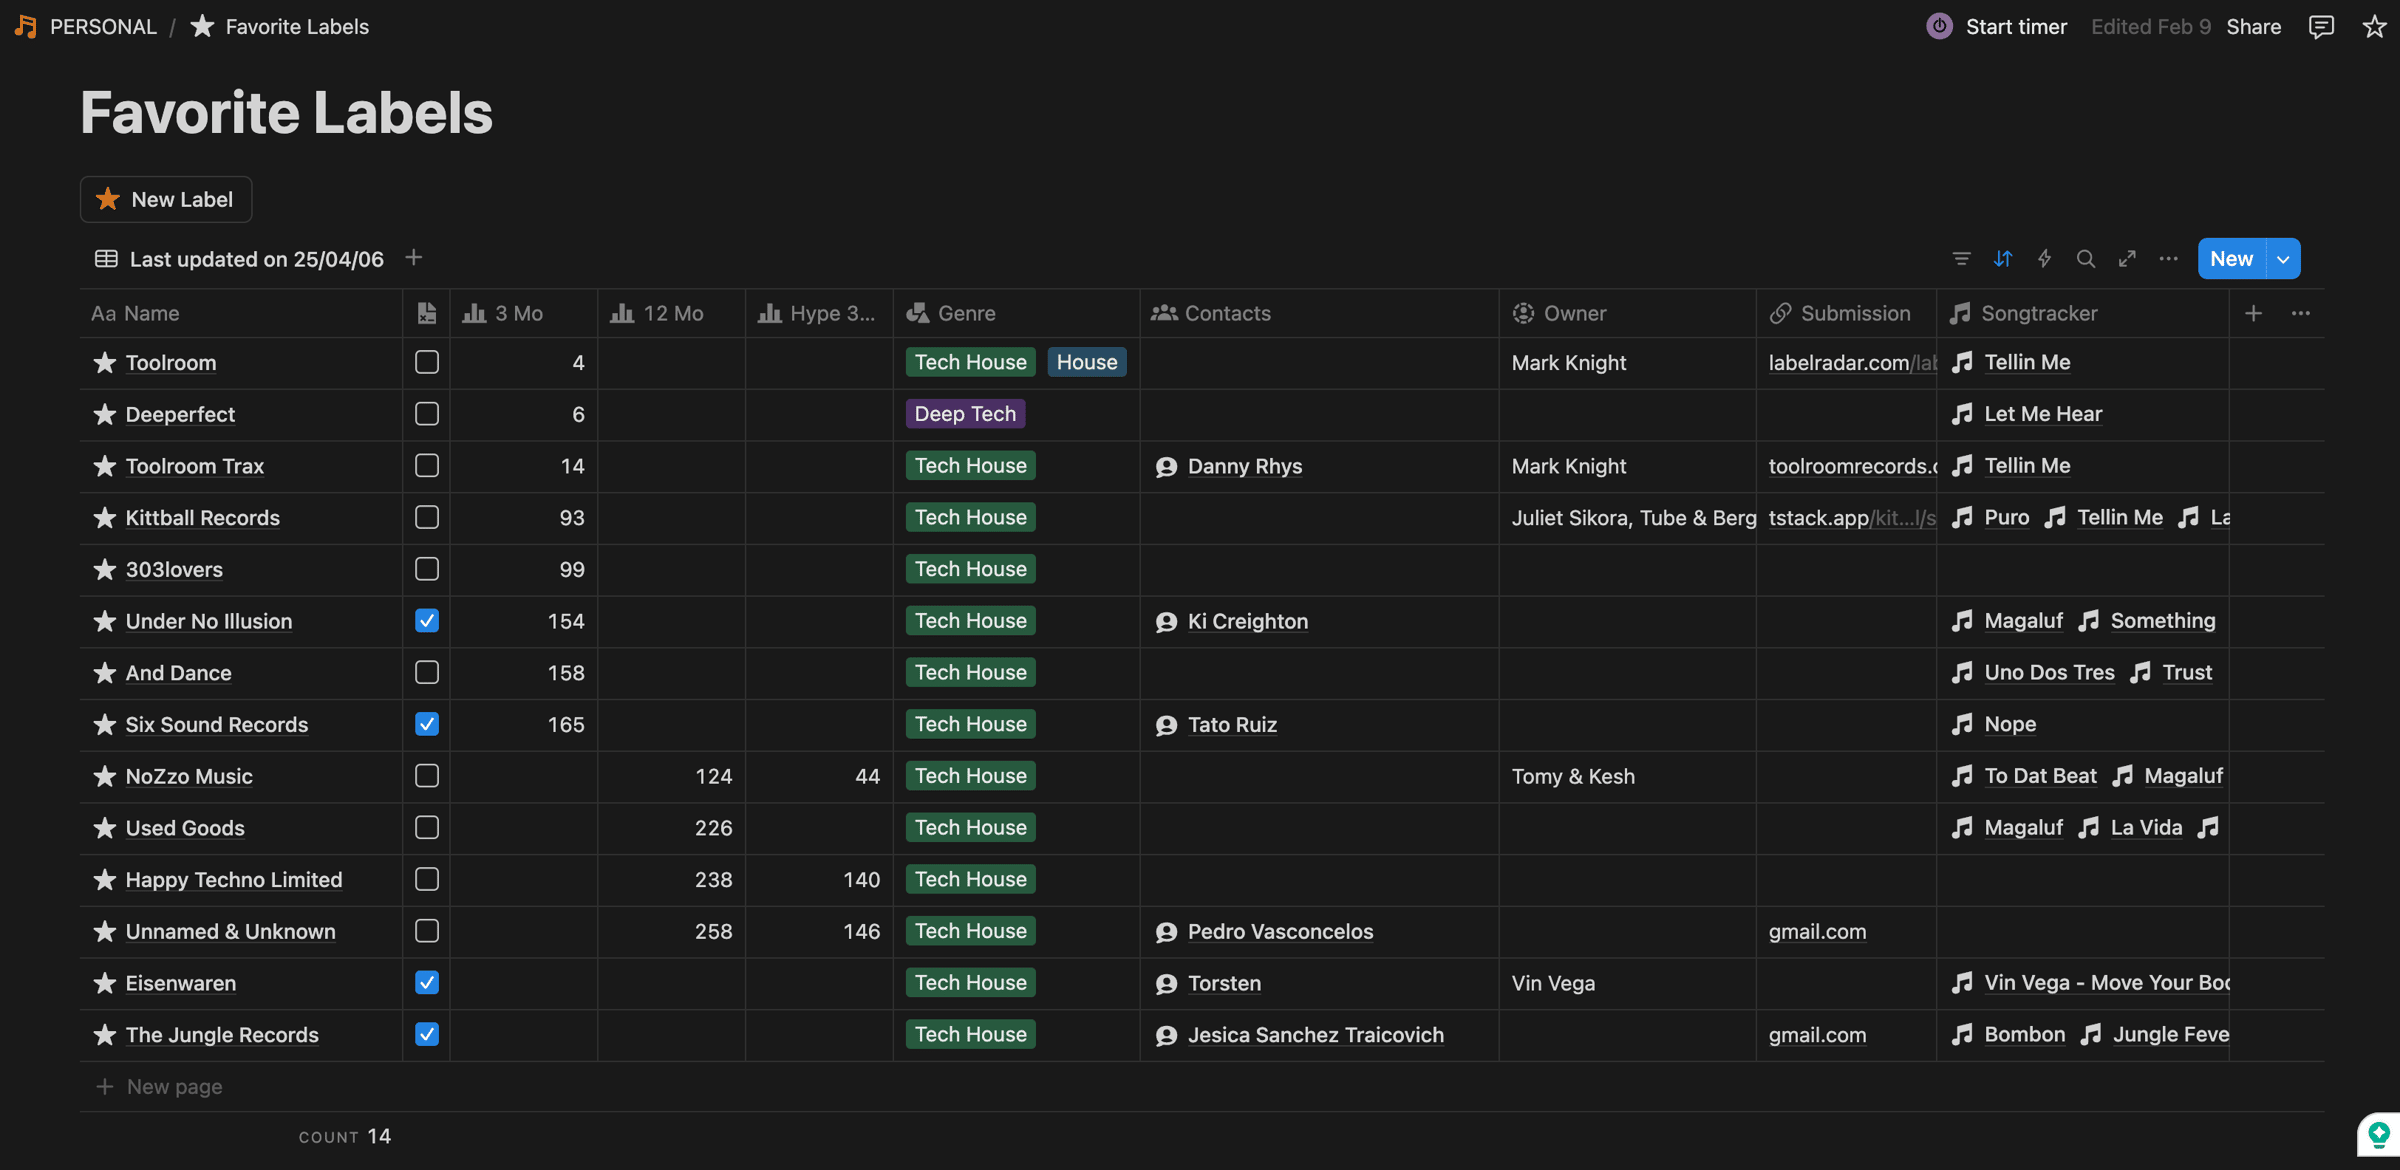Viewport: 2400px width, 1170px height.
Task: Click the database search magnifier icon
Action: tap(2086, 259)
